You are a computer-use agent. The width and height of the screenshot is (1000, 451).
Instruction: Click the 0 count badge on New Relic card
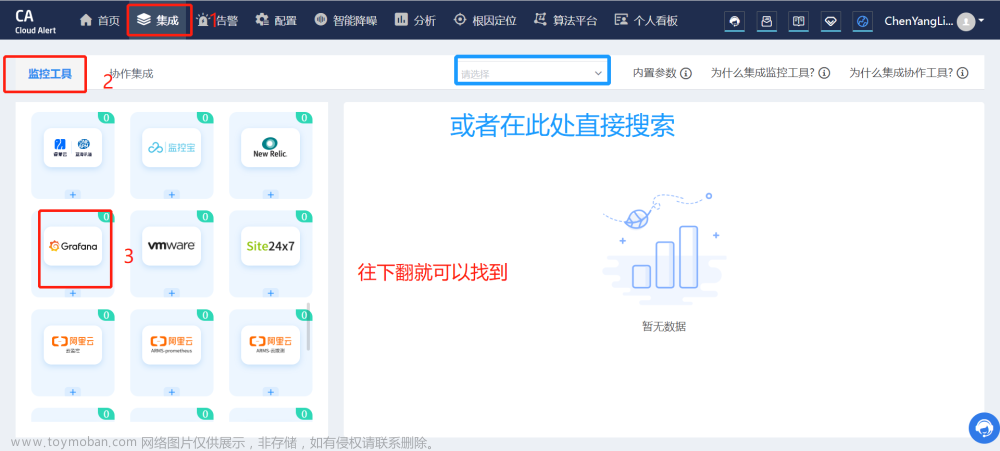pos(304,118)
